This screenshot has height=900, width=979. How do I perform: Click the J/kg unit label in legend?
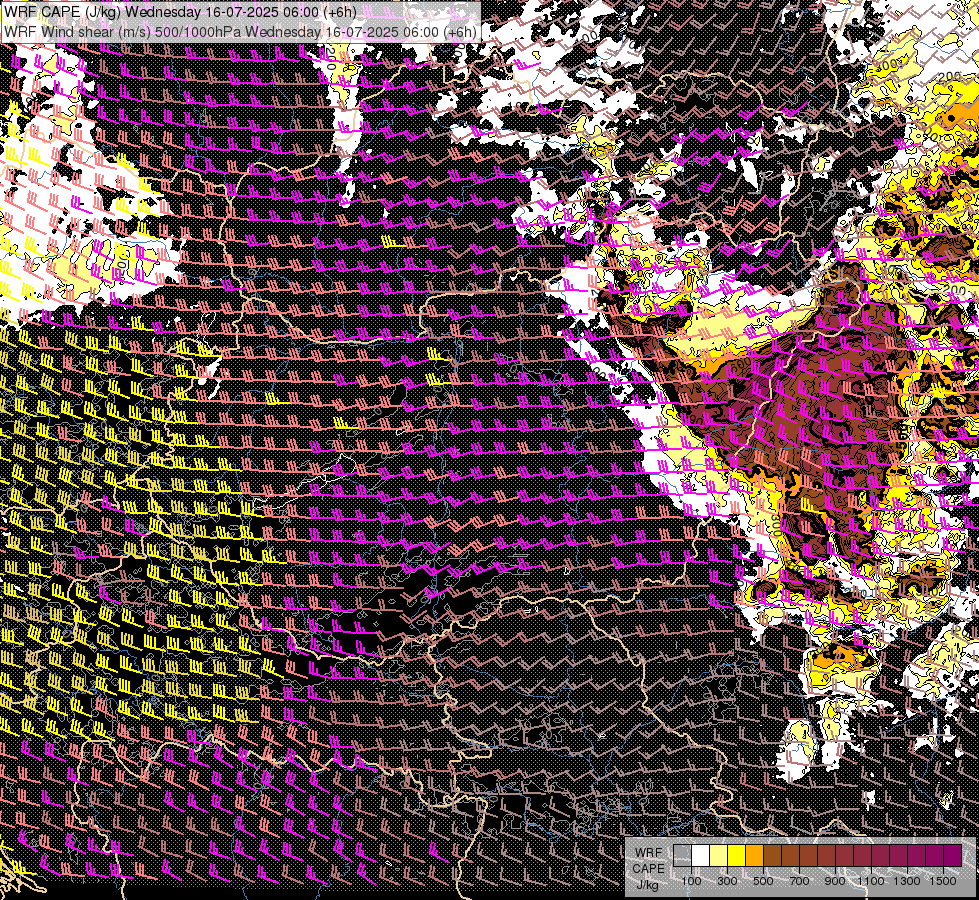(647, 884)
